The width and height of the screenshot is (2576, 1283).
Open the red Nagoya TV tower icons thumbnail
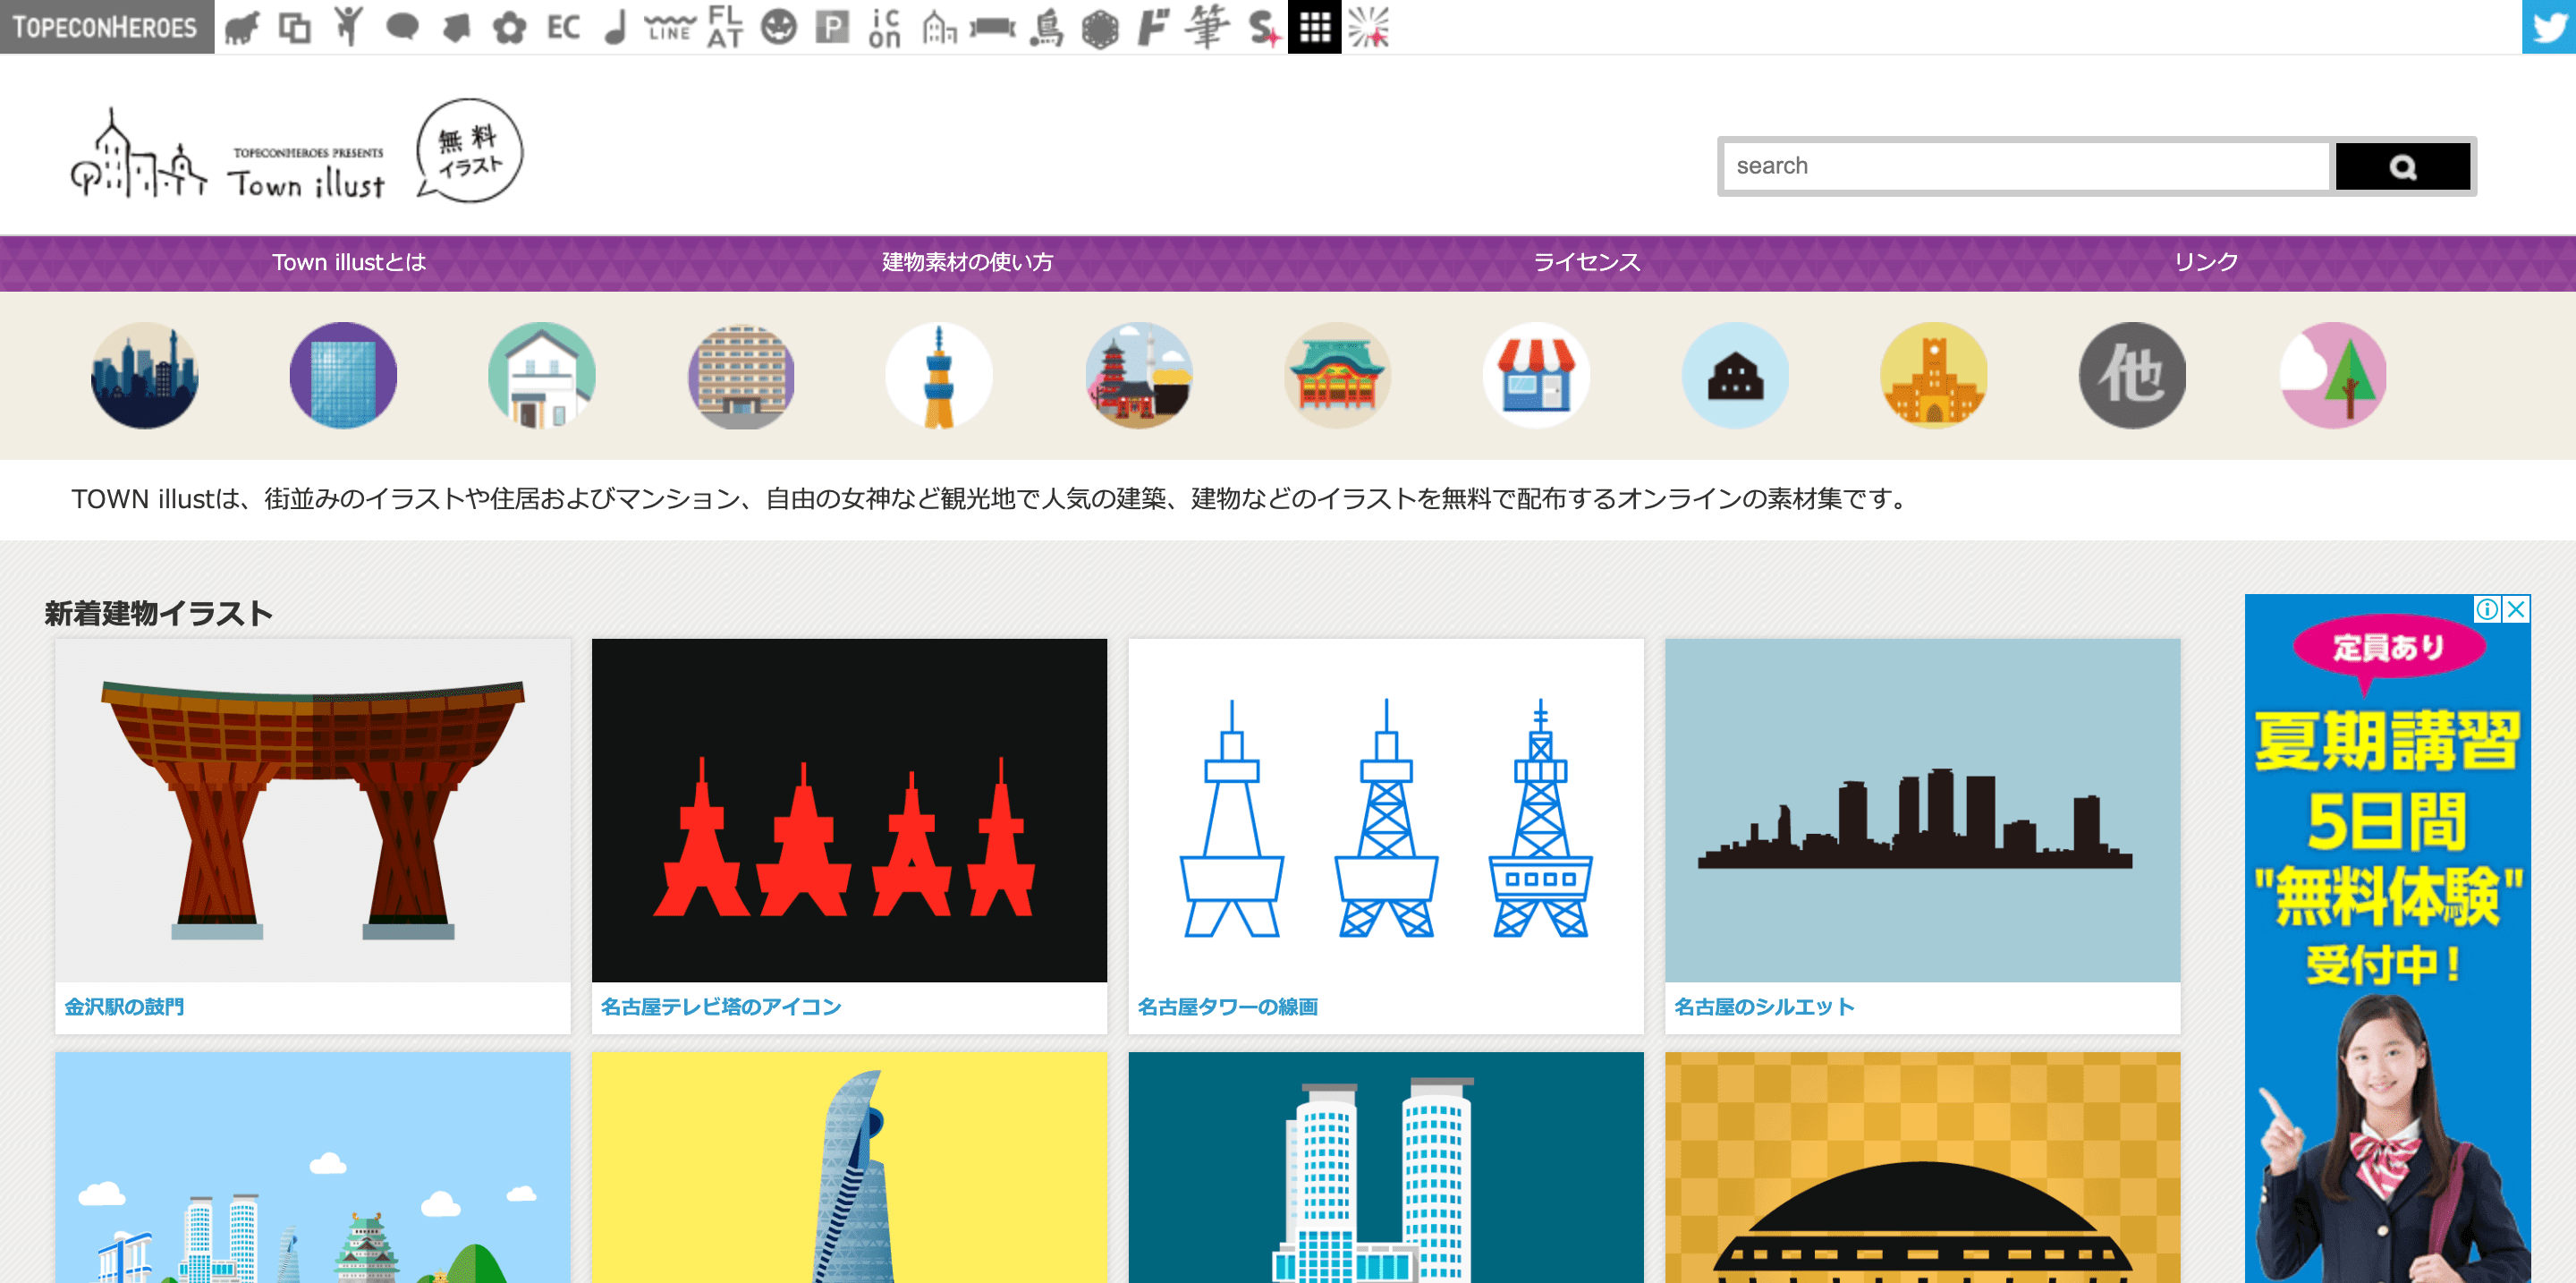849,811
